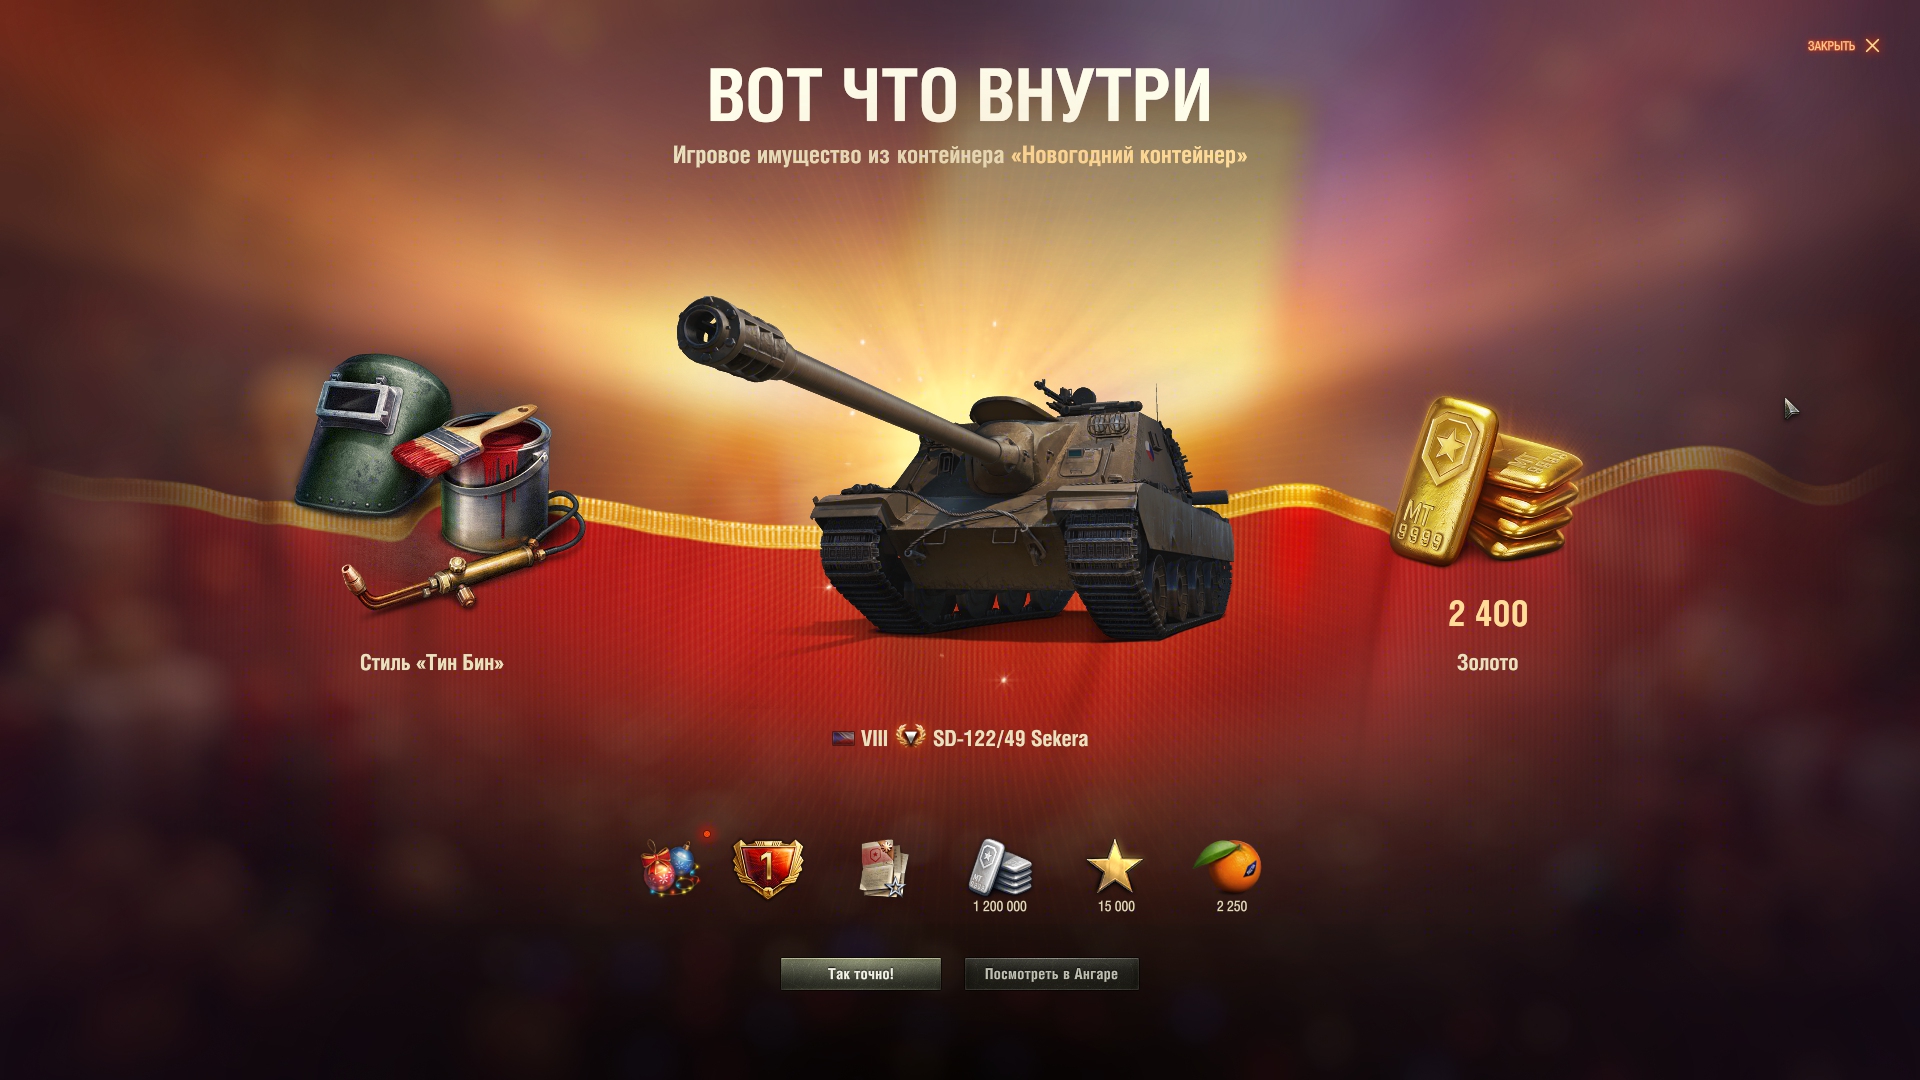Click the mandarin 2 250 reward icon
Image resolution: width=1920 pixels, height=1080 pixels.
tap(1229, 866)
